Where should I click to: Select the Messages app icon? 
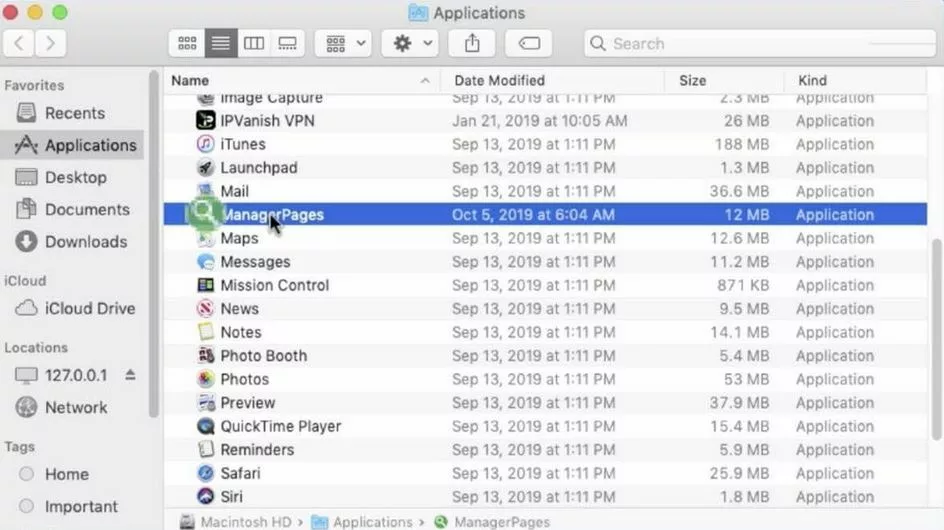coord(206,261)
